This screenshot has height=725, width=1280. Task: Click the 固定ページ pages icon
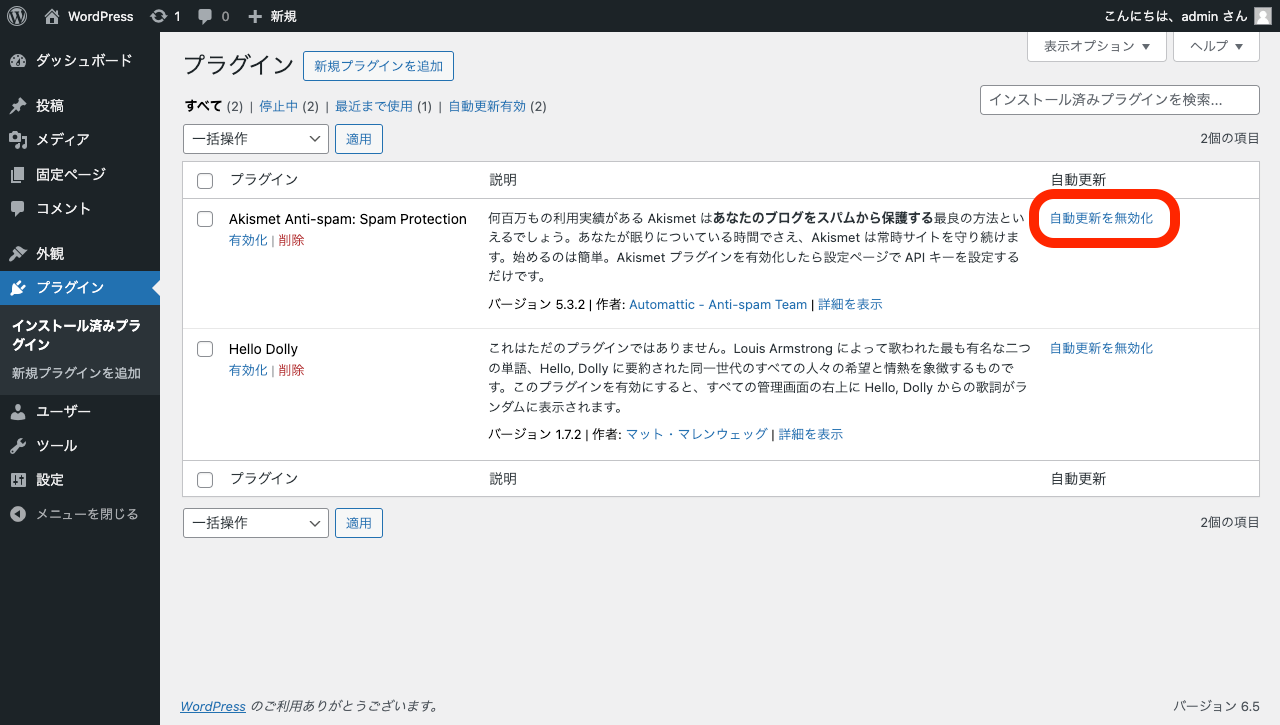[18, 175]
